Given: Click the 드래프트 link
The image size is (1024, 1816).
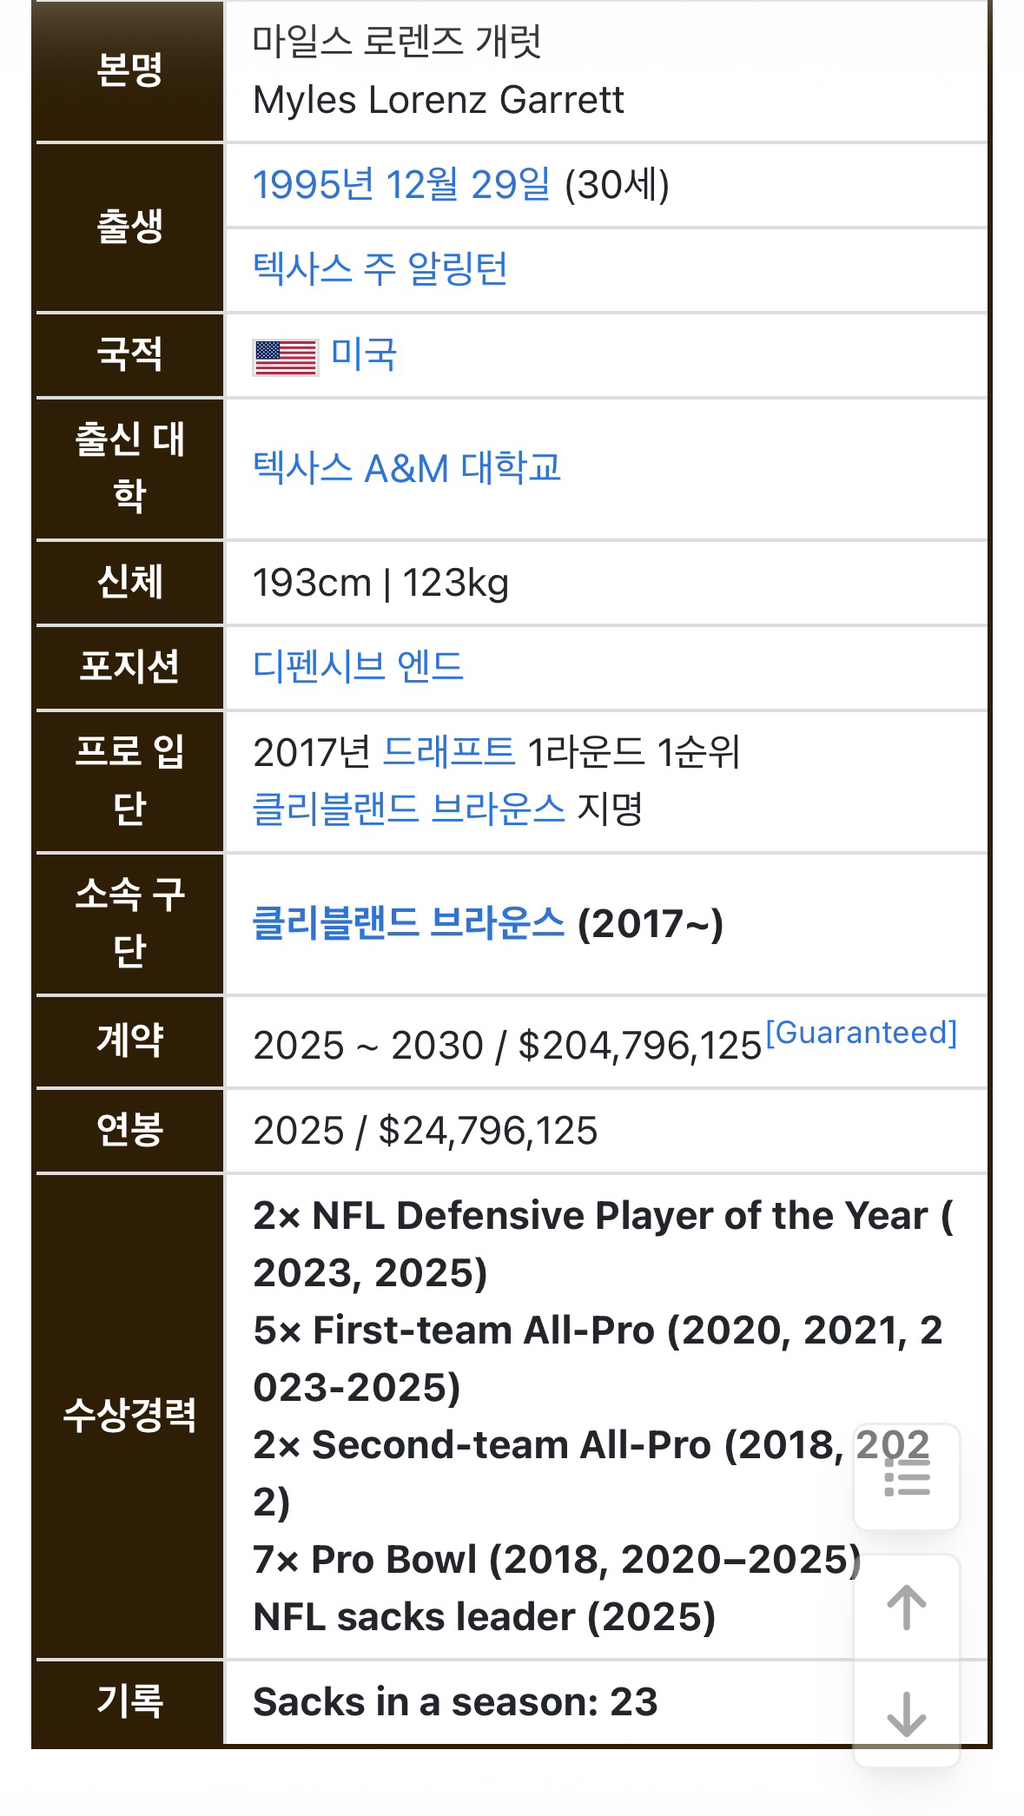Looking at the screenshot, I should (449, 751).
